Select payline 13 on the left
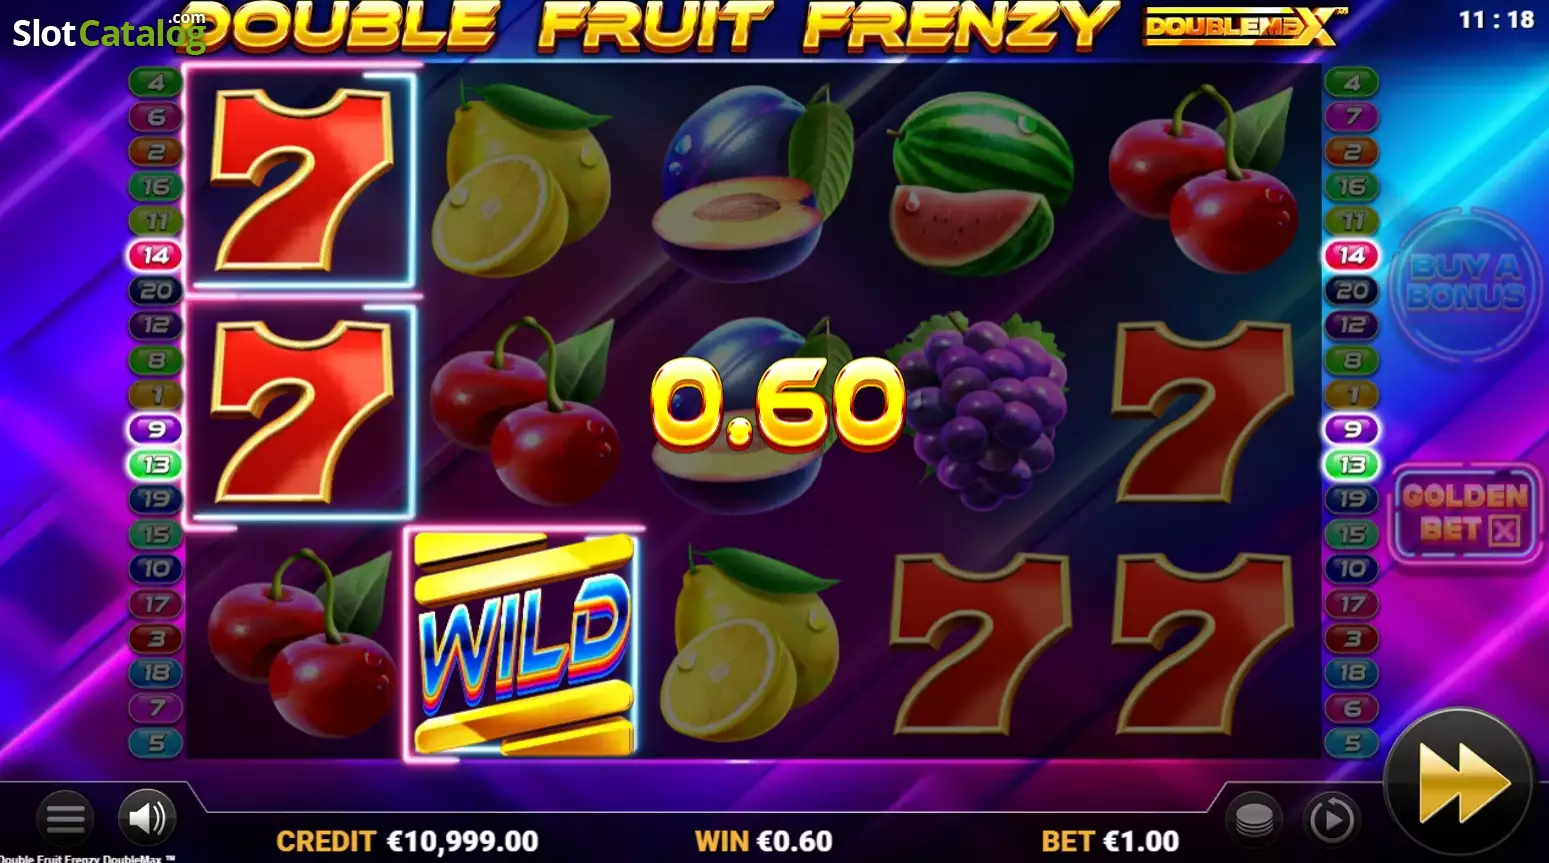This screenshot has height=863, width=1549. [x=155, y=464]
